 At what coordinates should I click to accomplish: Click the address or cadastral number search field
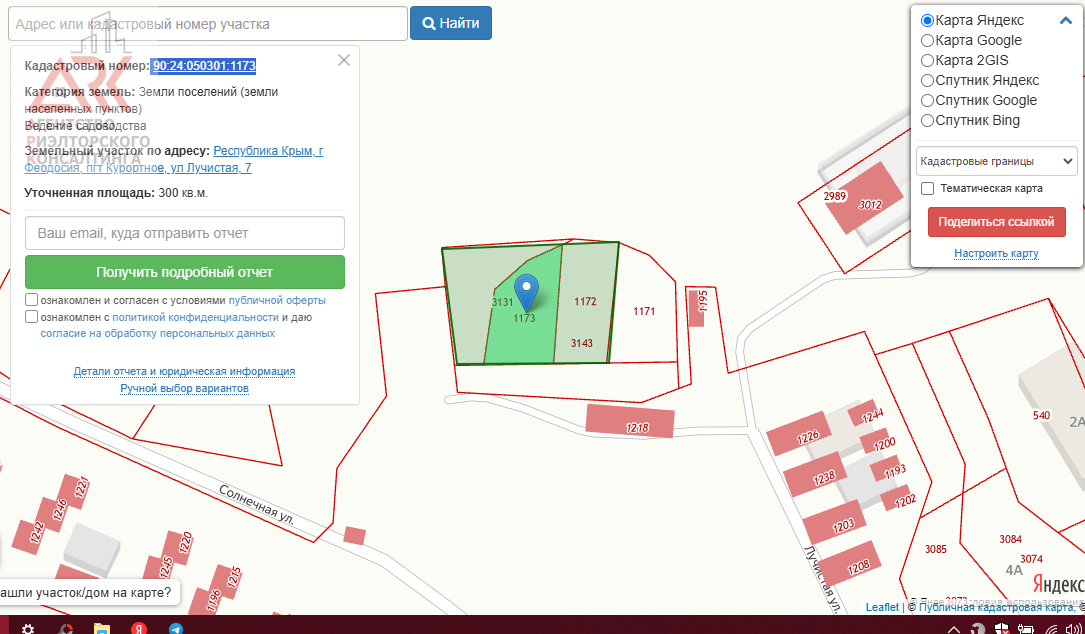(207, 23)
